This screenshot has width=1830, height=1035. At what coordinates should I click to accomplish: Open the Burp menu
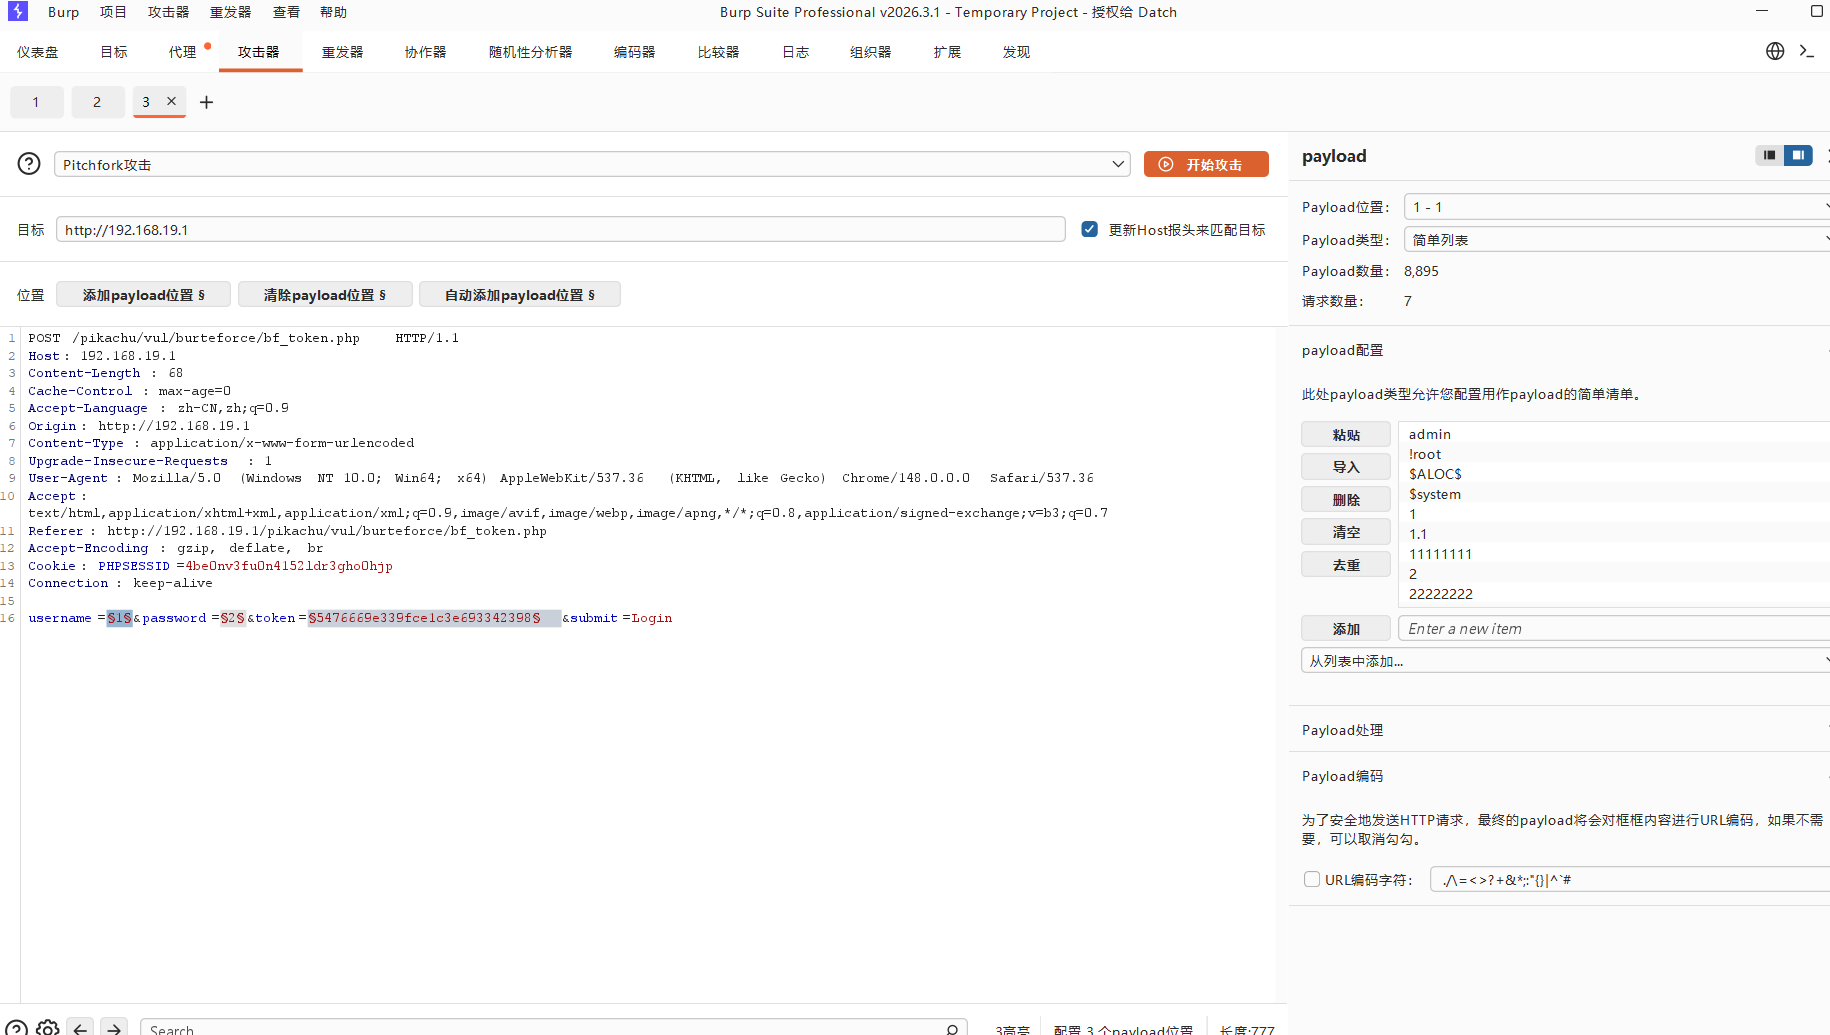[x=63, y=12]
